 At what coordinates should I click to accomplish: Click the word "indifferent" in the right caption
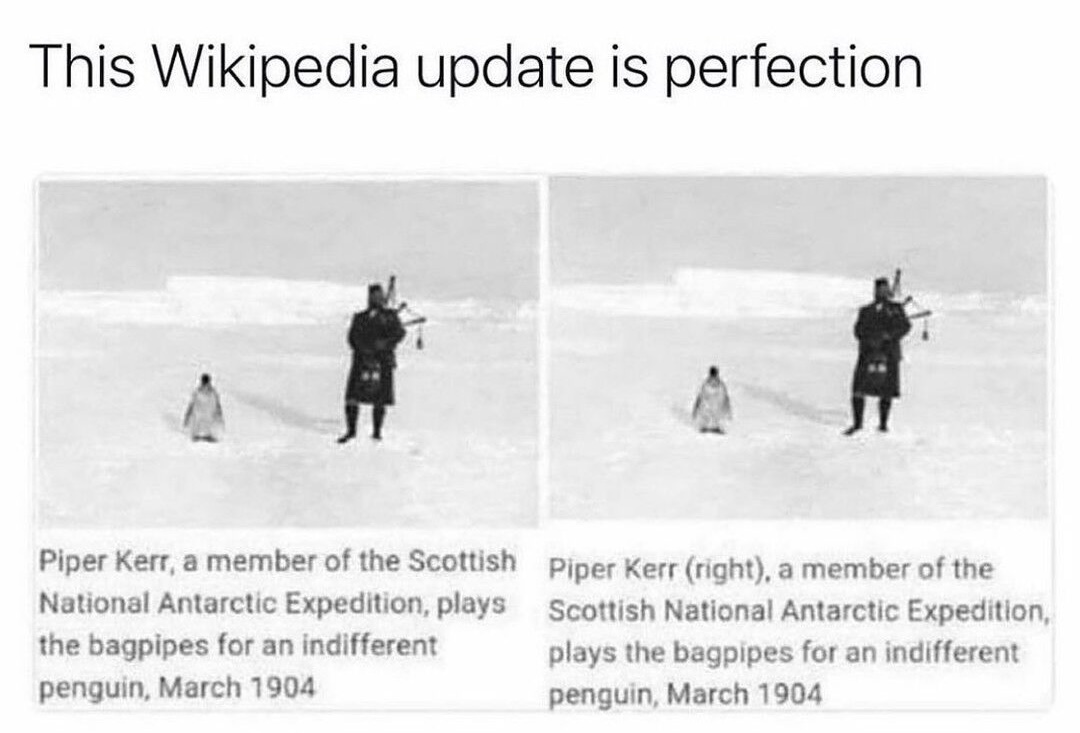click(951, 652)
